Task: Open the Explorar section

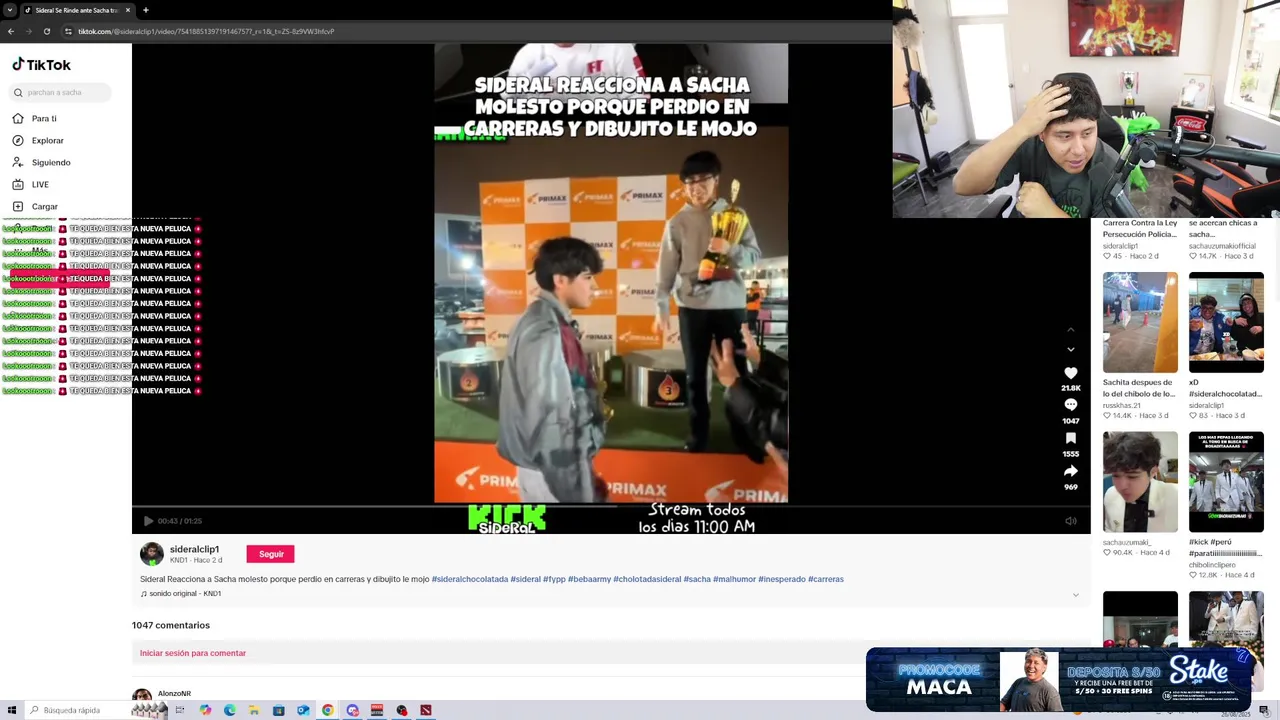Action: click(x=38, y=140)
